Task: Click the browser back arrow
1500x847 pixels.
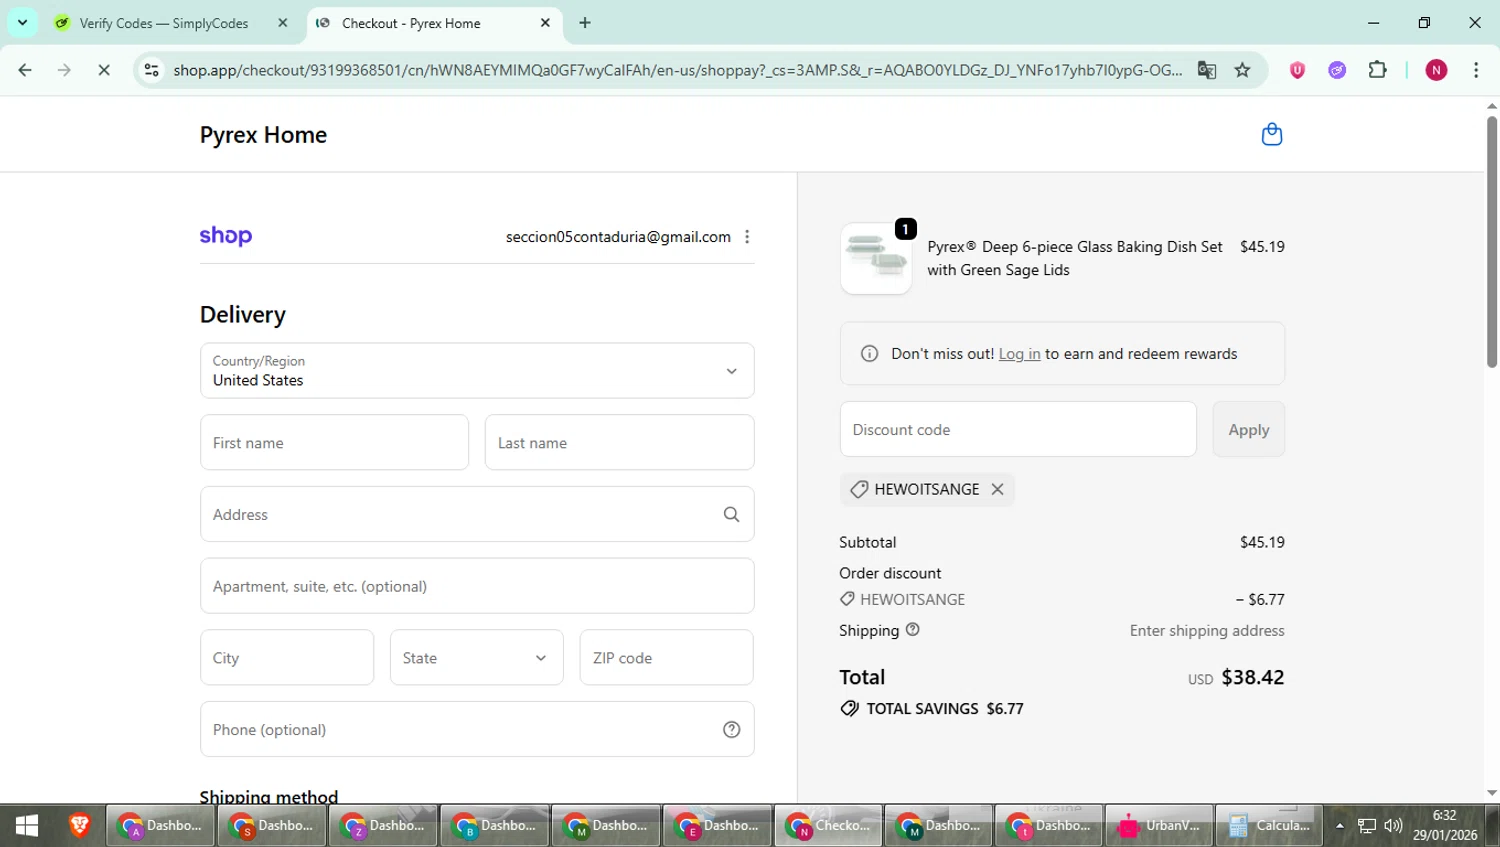Action: (25, 70)
